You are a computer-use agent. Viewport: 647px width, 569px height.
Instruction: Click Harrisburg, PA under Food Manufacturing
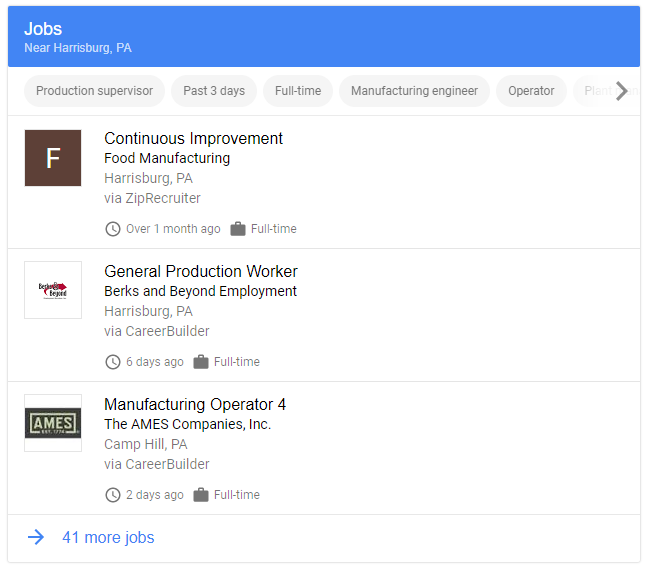pyautogui.click(x=149, y=178)
